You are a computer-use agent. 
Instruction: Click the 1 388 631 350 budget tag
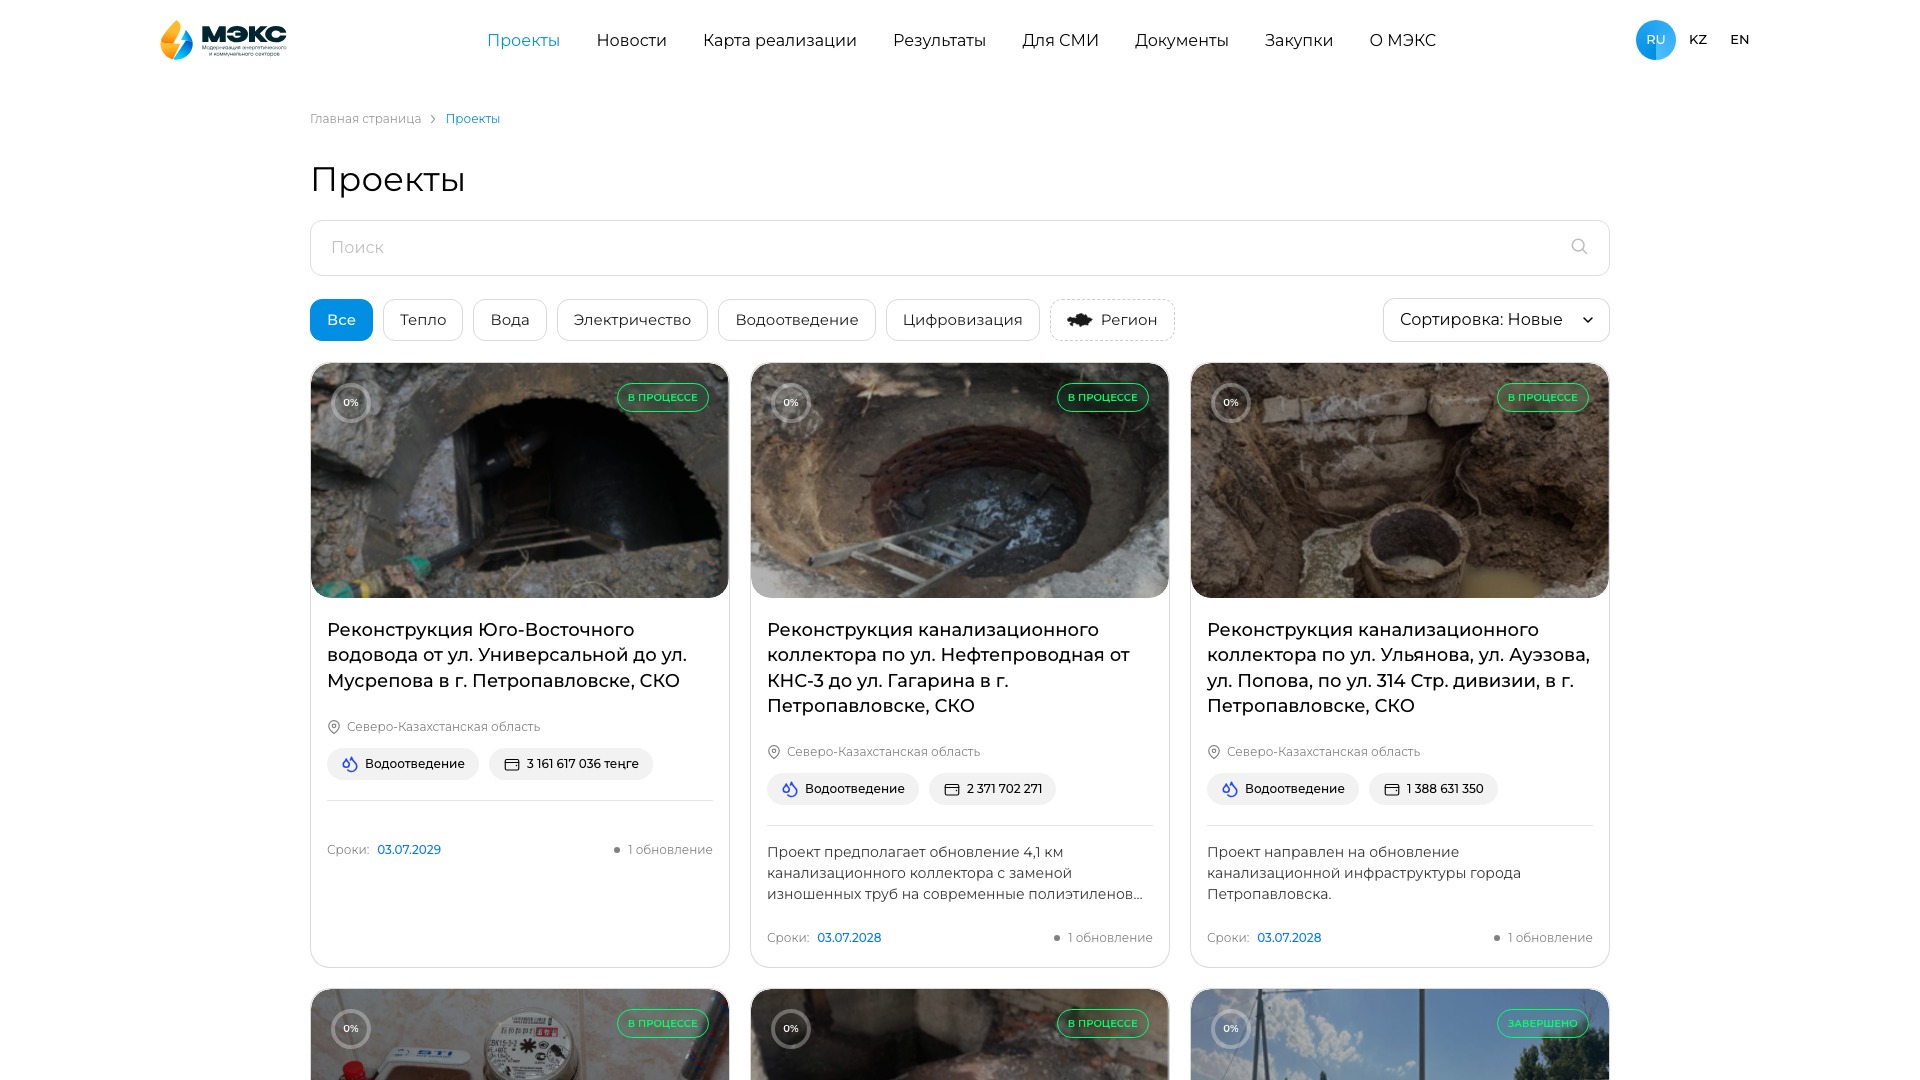pos(1433,789)
